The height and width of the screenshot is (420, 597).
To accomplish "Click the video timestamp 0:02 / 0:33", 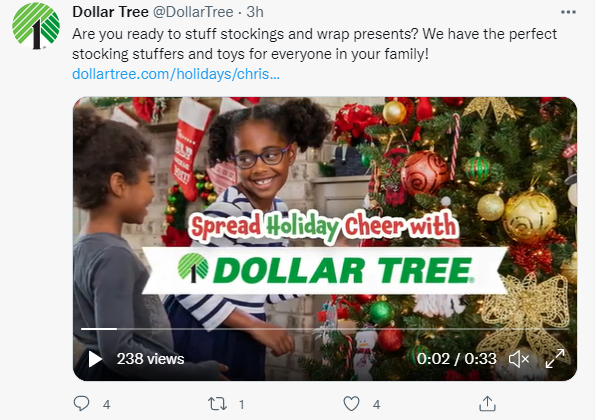I will coord(457,359).
